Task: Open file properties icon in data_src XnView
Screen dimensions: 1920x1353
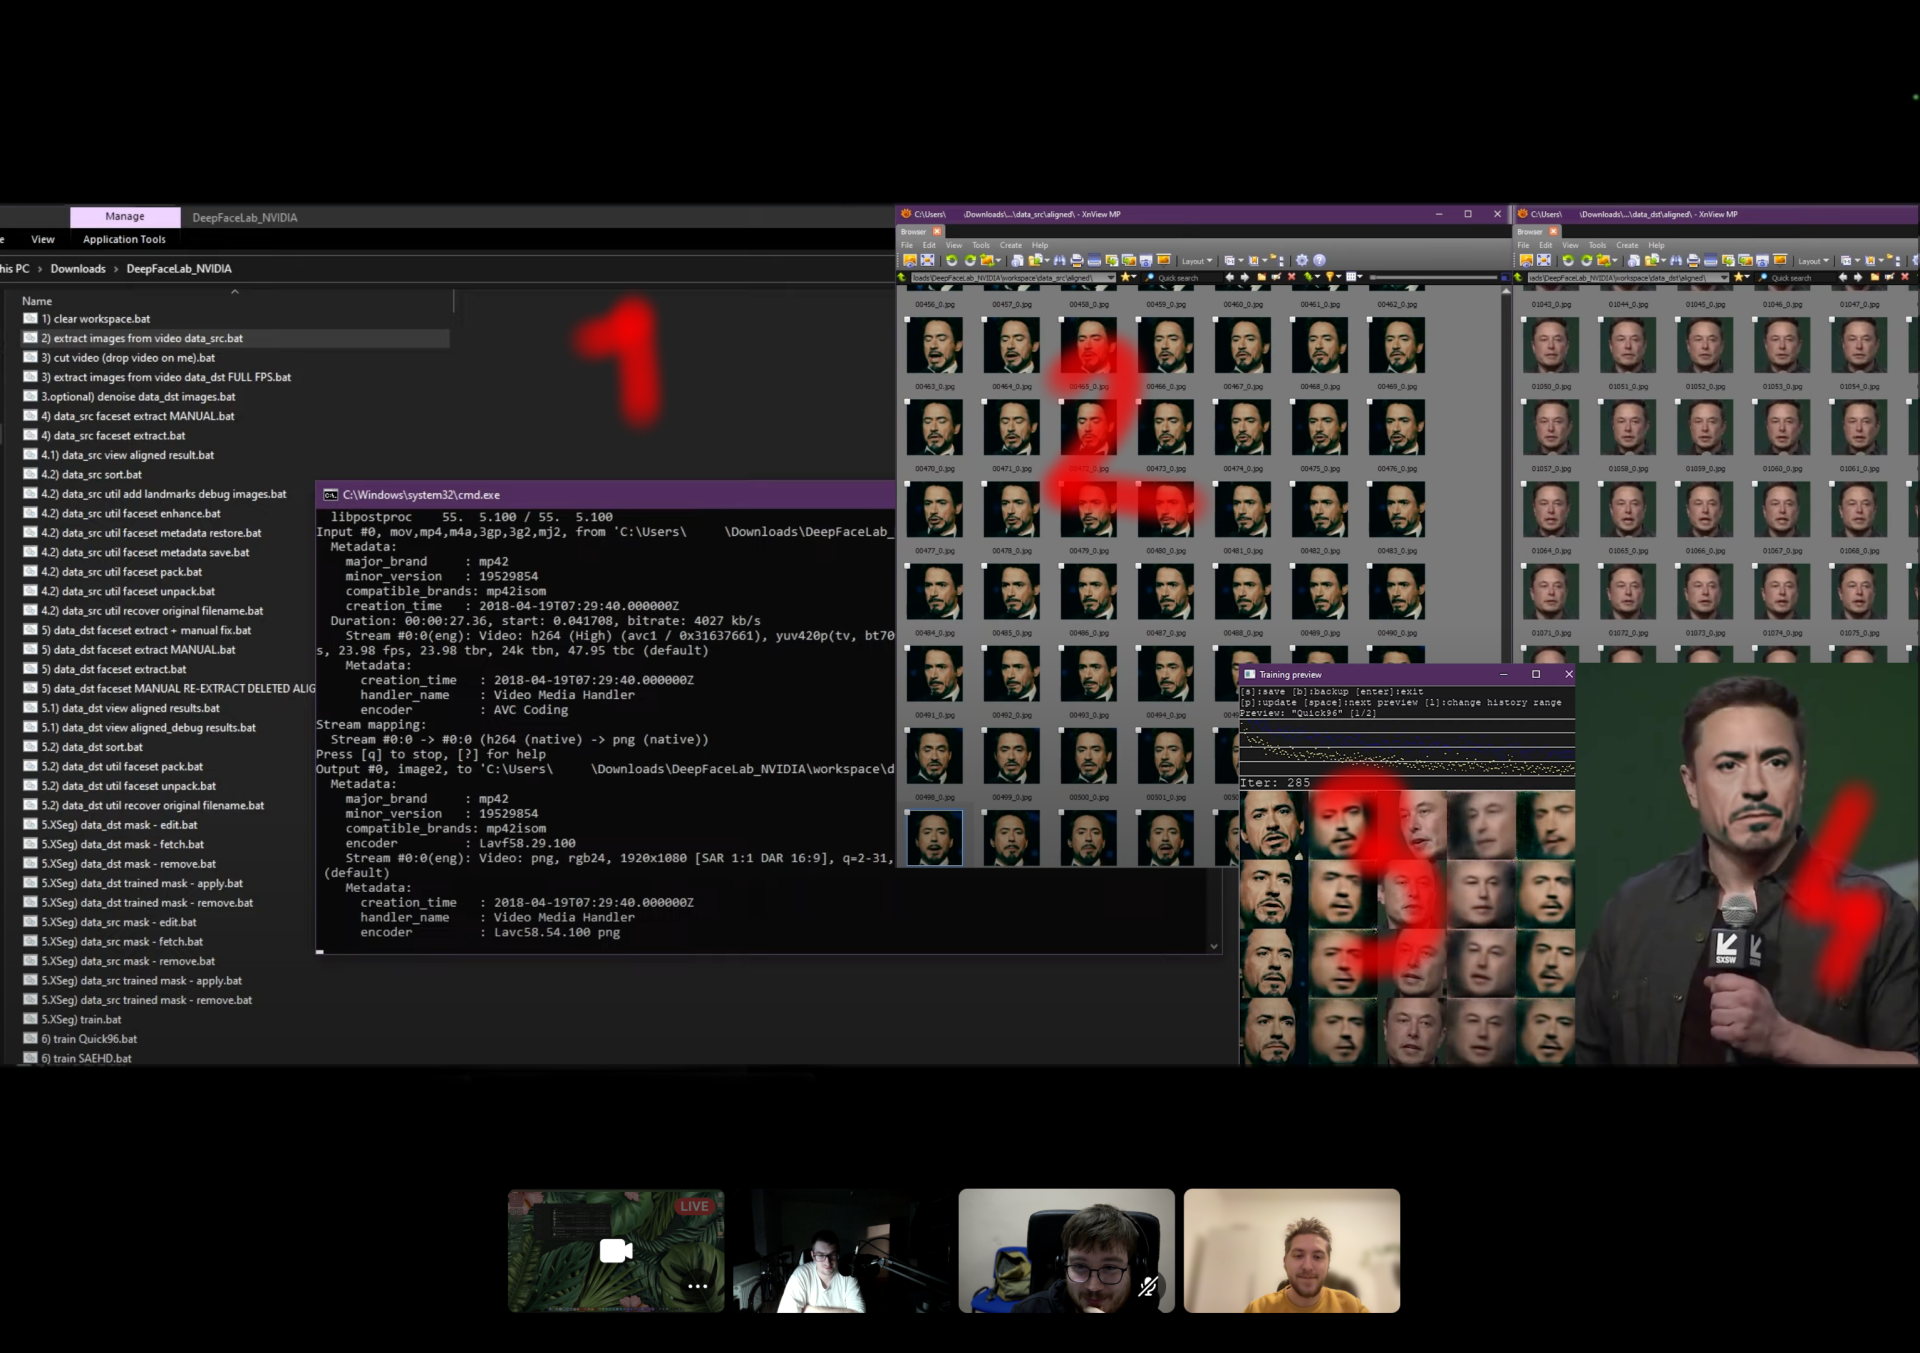Action: (1017, 260)
